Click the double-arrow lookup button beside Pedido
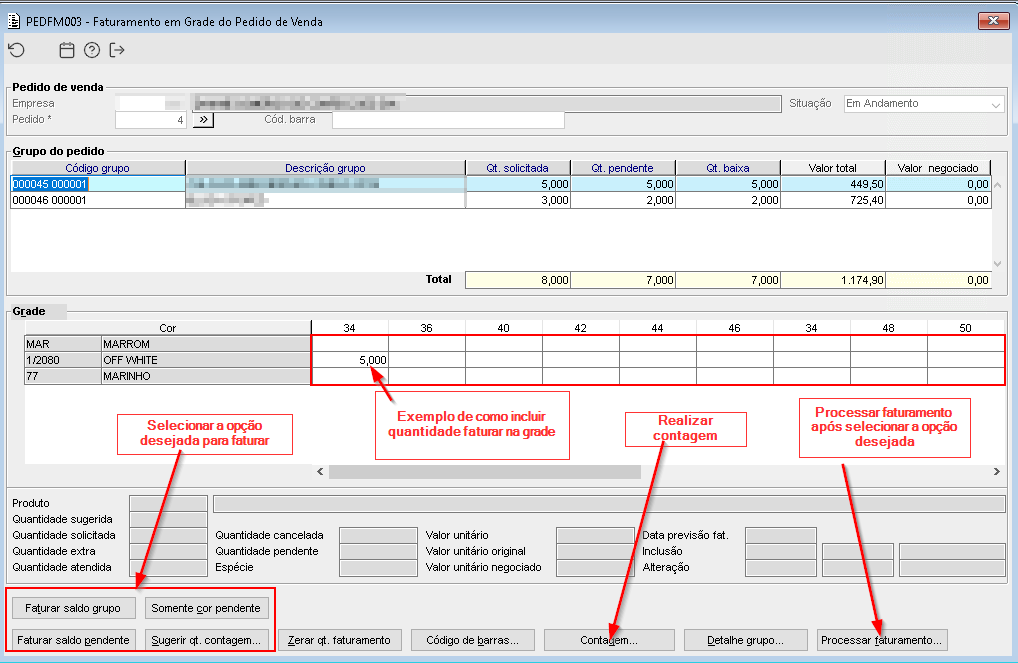 click(x=203, y=119)
